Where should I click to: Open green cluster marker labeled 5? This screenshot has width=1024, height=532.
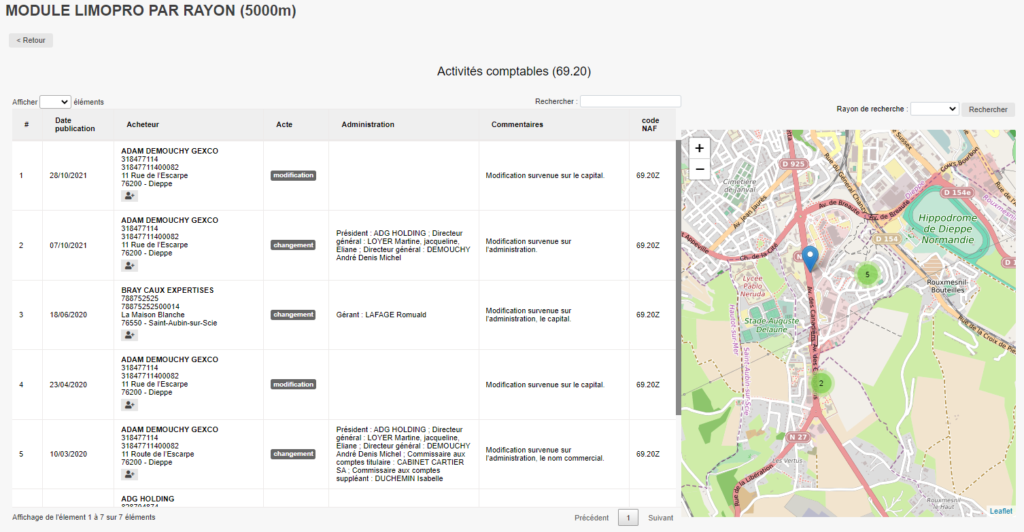pos(868,274)
